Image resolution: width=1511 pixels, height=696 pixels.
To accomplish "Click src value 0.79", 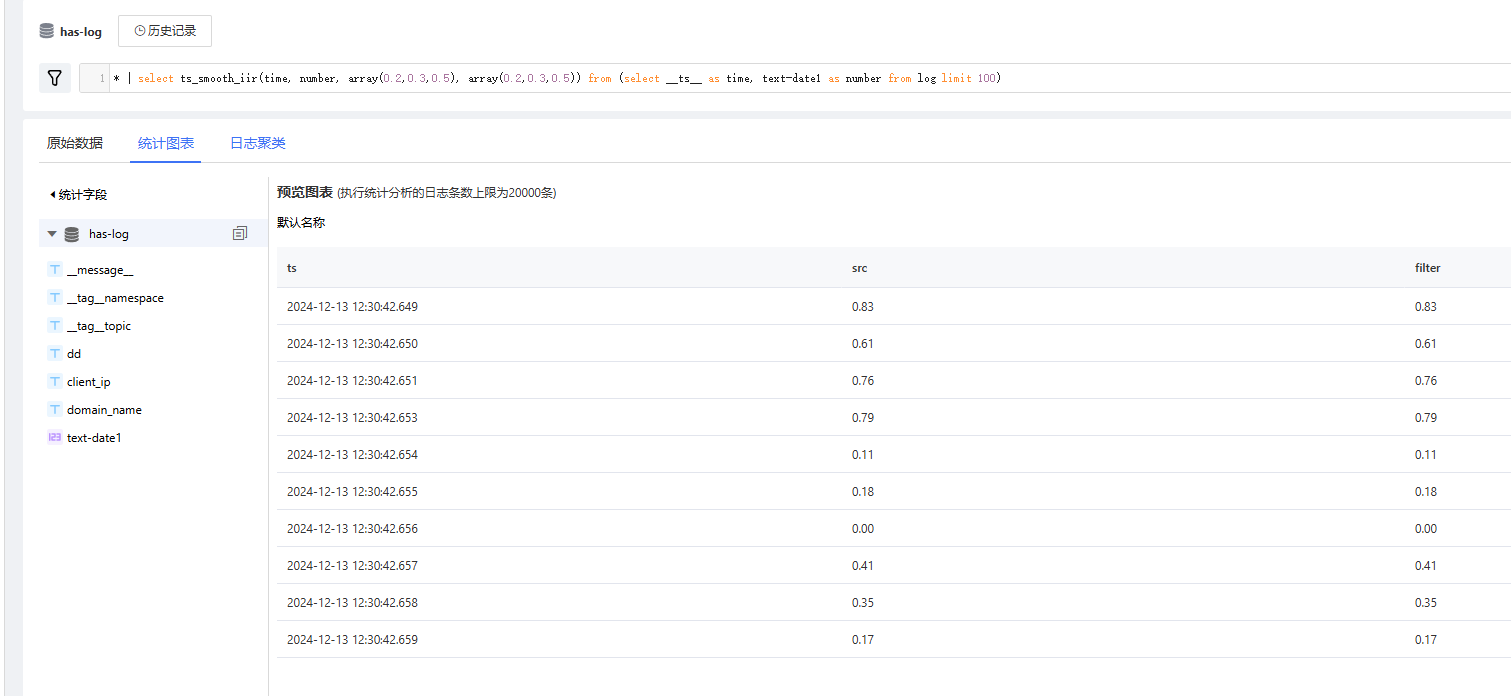I will pyautogui.click(x=862, y=418).
